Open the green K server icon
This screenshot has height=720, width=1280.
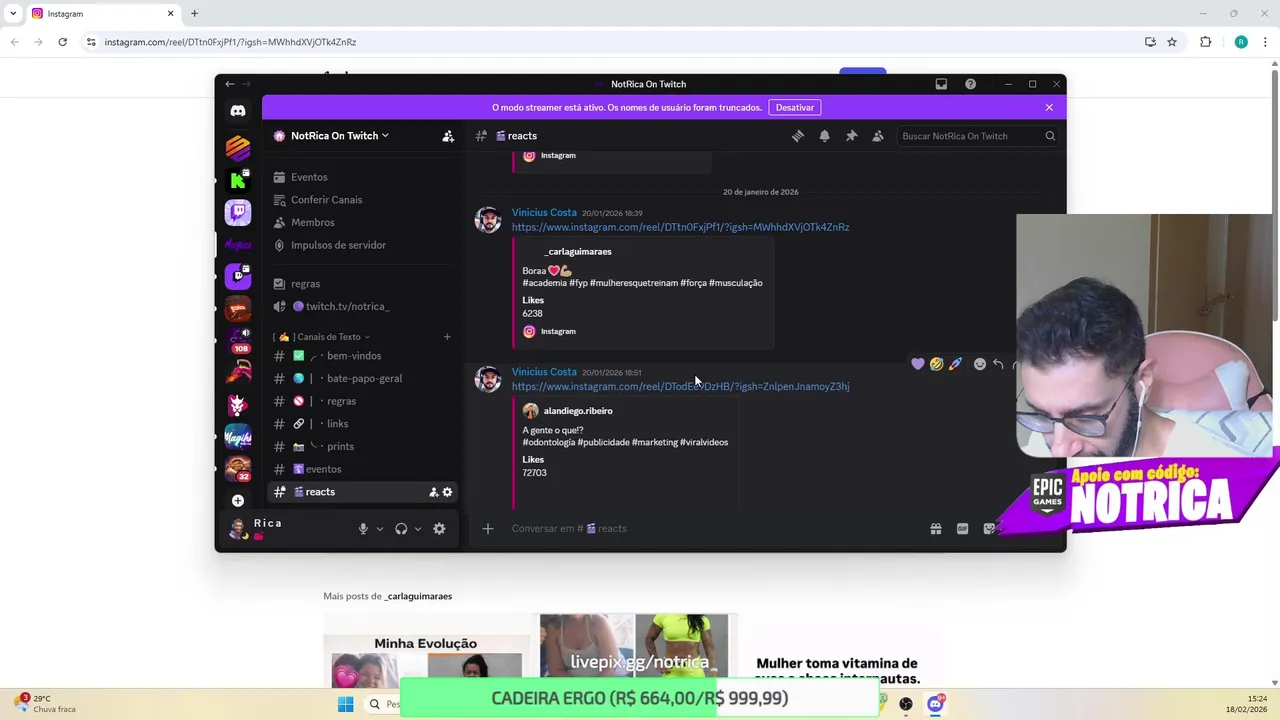click(238, 180)
